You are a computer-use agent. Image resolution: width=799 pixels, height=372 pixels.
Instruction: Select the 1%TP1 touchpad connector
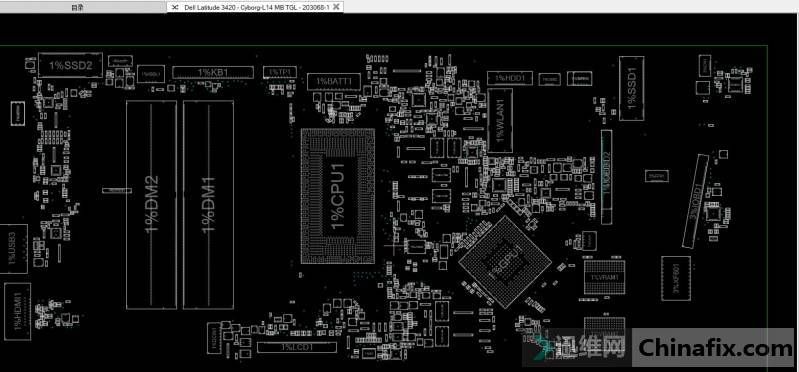280,72
